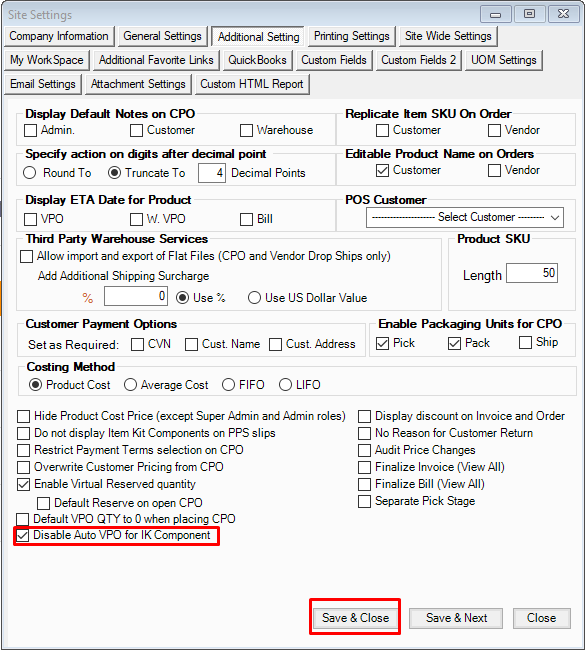Uncheck Disable Auto VPO for IK Component
This screenshot has width=587, height=650.
click(x=23, y=536)
